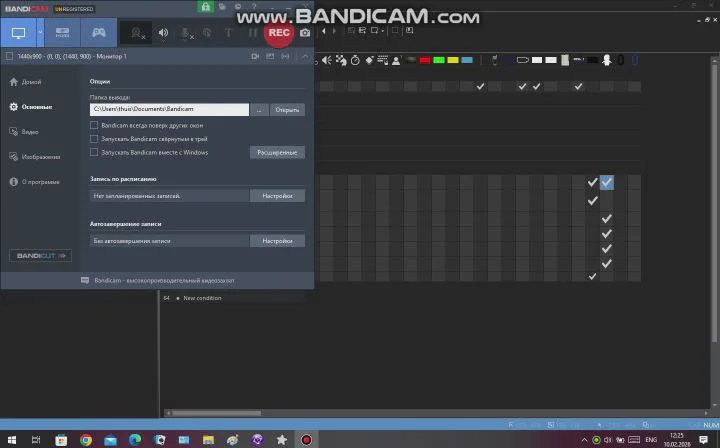The image size is (720, 448).
Task: Open the help question mark icon
Action: [254, 6]
